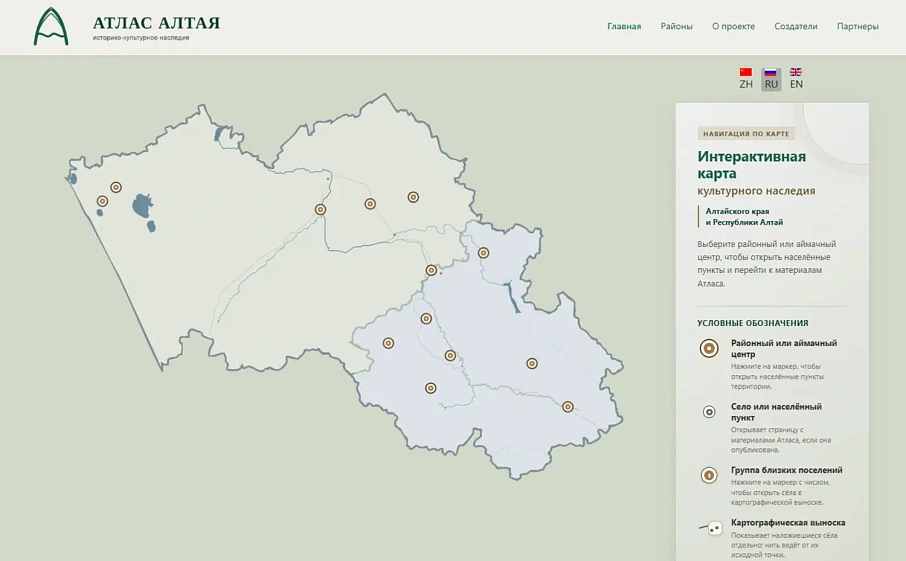
Task: Select the RU Russian flag language
Action: tap(771, 79)
